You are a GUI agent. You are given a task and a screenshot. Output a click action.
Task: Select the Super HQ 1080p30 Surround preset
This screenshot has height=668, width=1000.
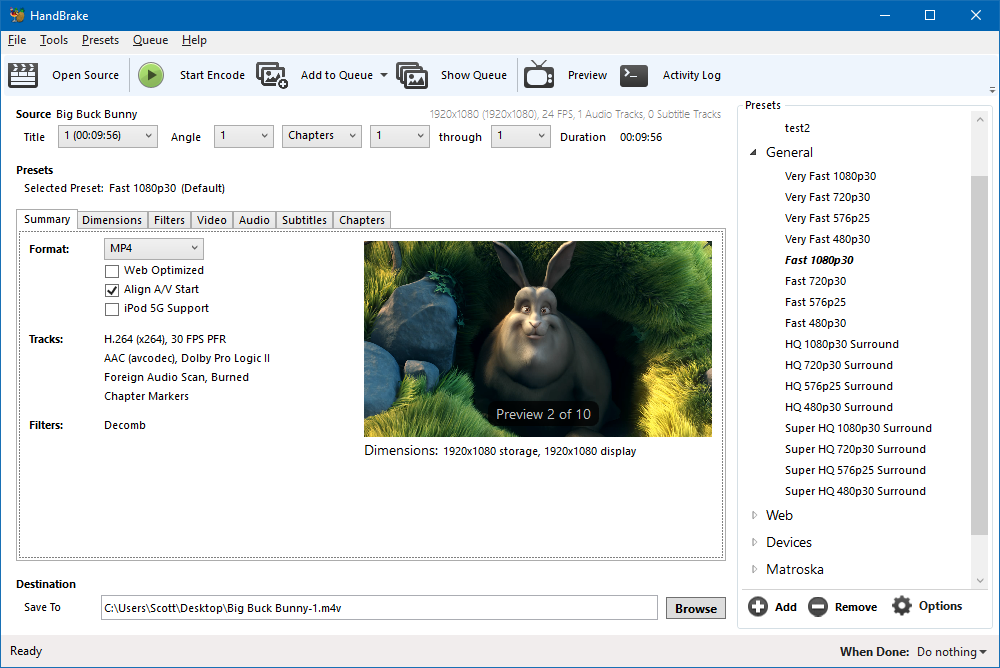pos(858,429)
